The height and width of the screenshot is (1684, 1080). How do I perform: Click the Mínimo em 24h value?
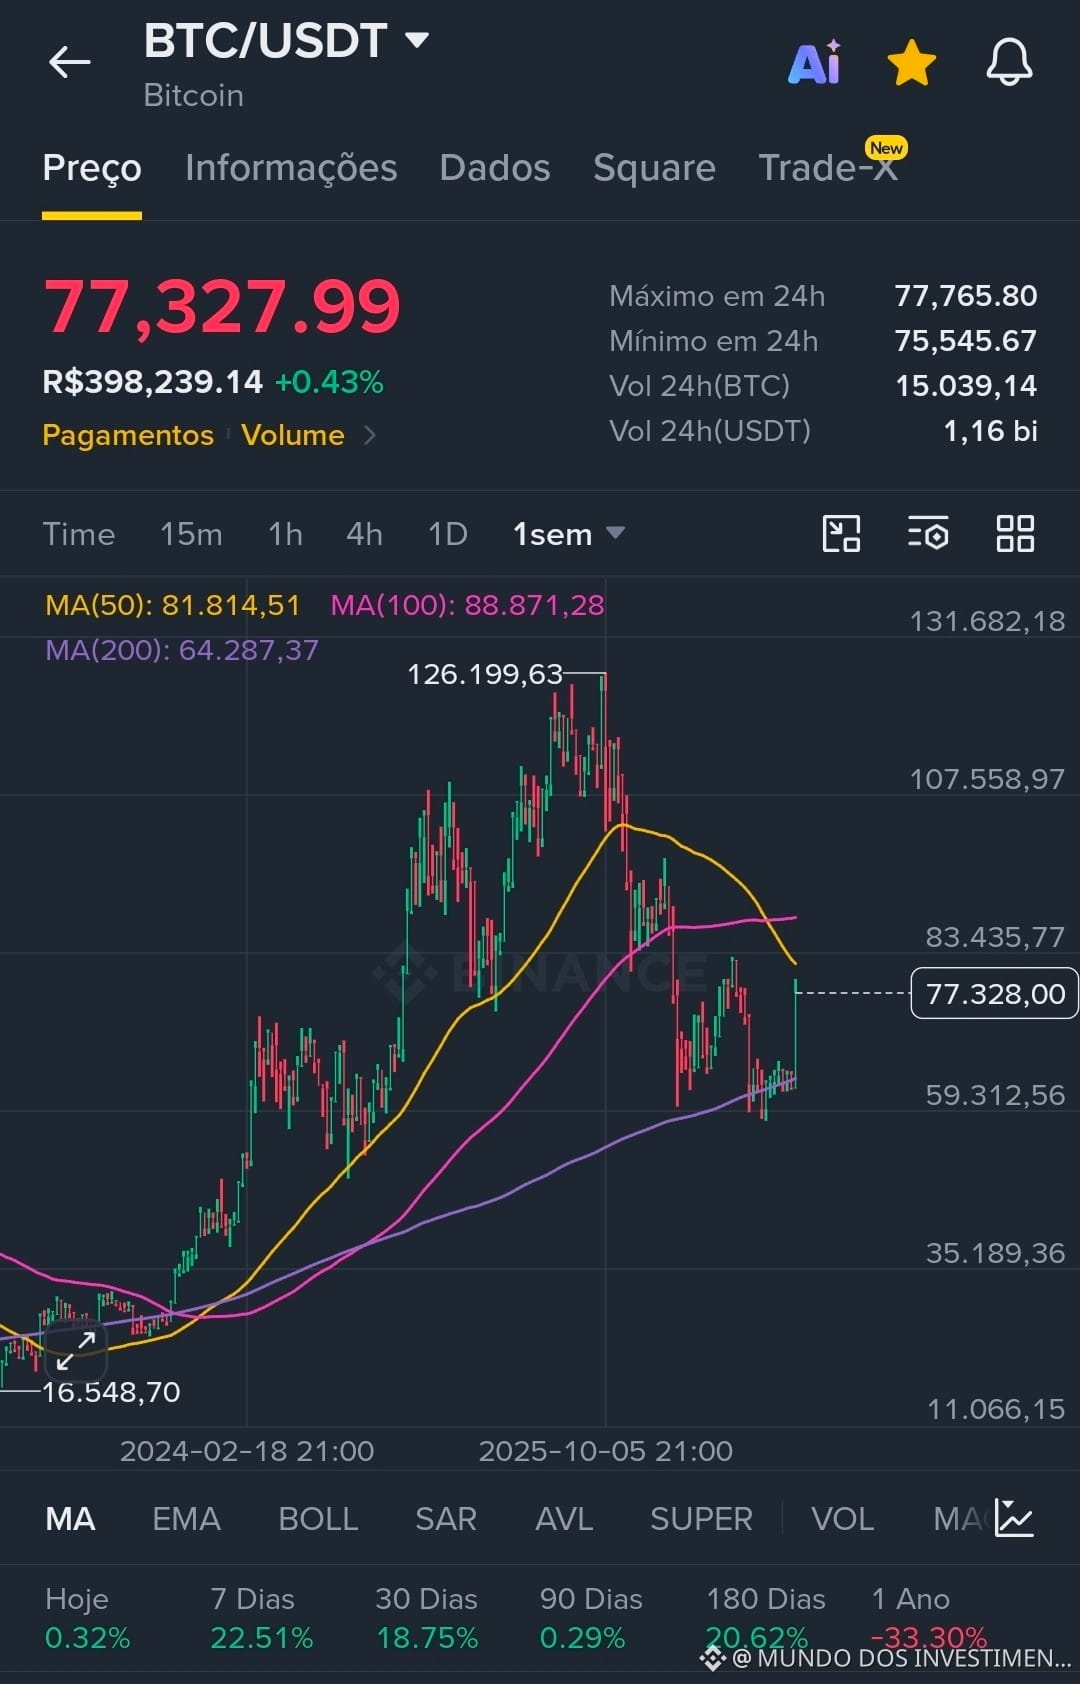coord(965,341)
